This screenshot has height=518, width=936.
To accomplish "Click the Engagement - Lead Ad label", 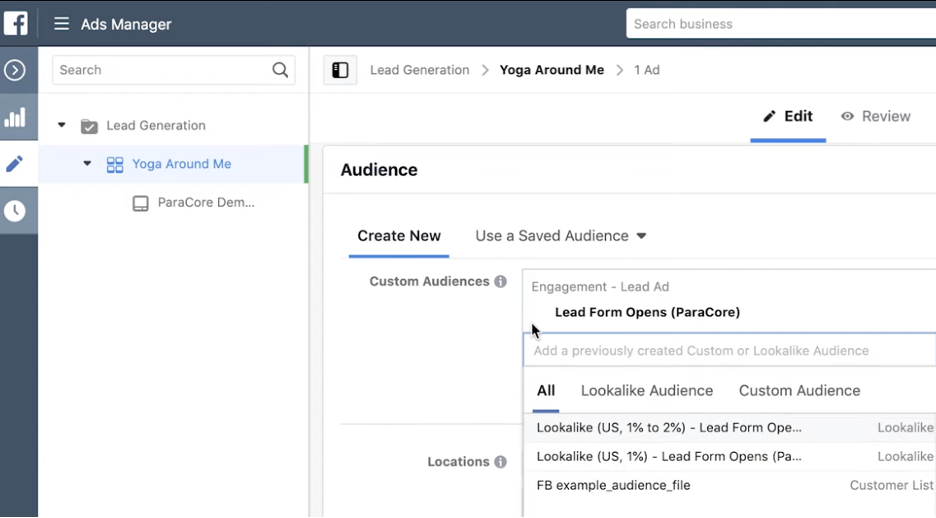I will (600, 287).
